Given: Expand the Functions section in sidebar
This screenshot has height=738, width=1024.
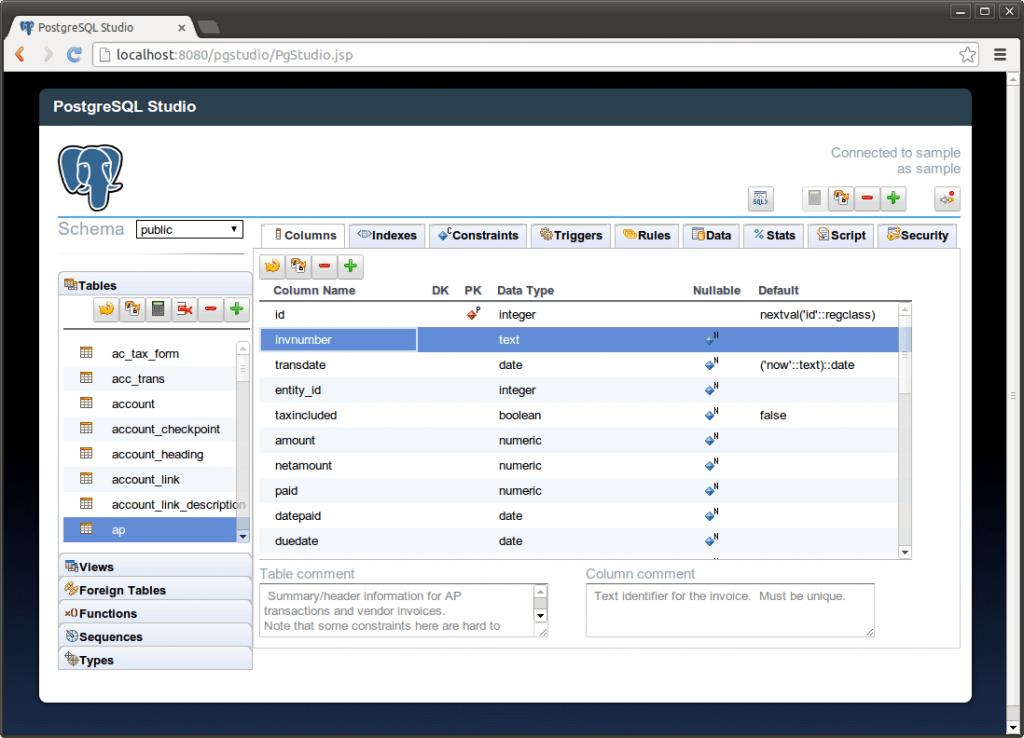Looking at the screenshot, I should tap(108, 613).
